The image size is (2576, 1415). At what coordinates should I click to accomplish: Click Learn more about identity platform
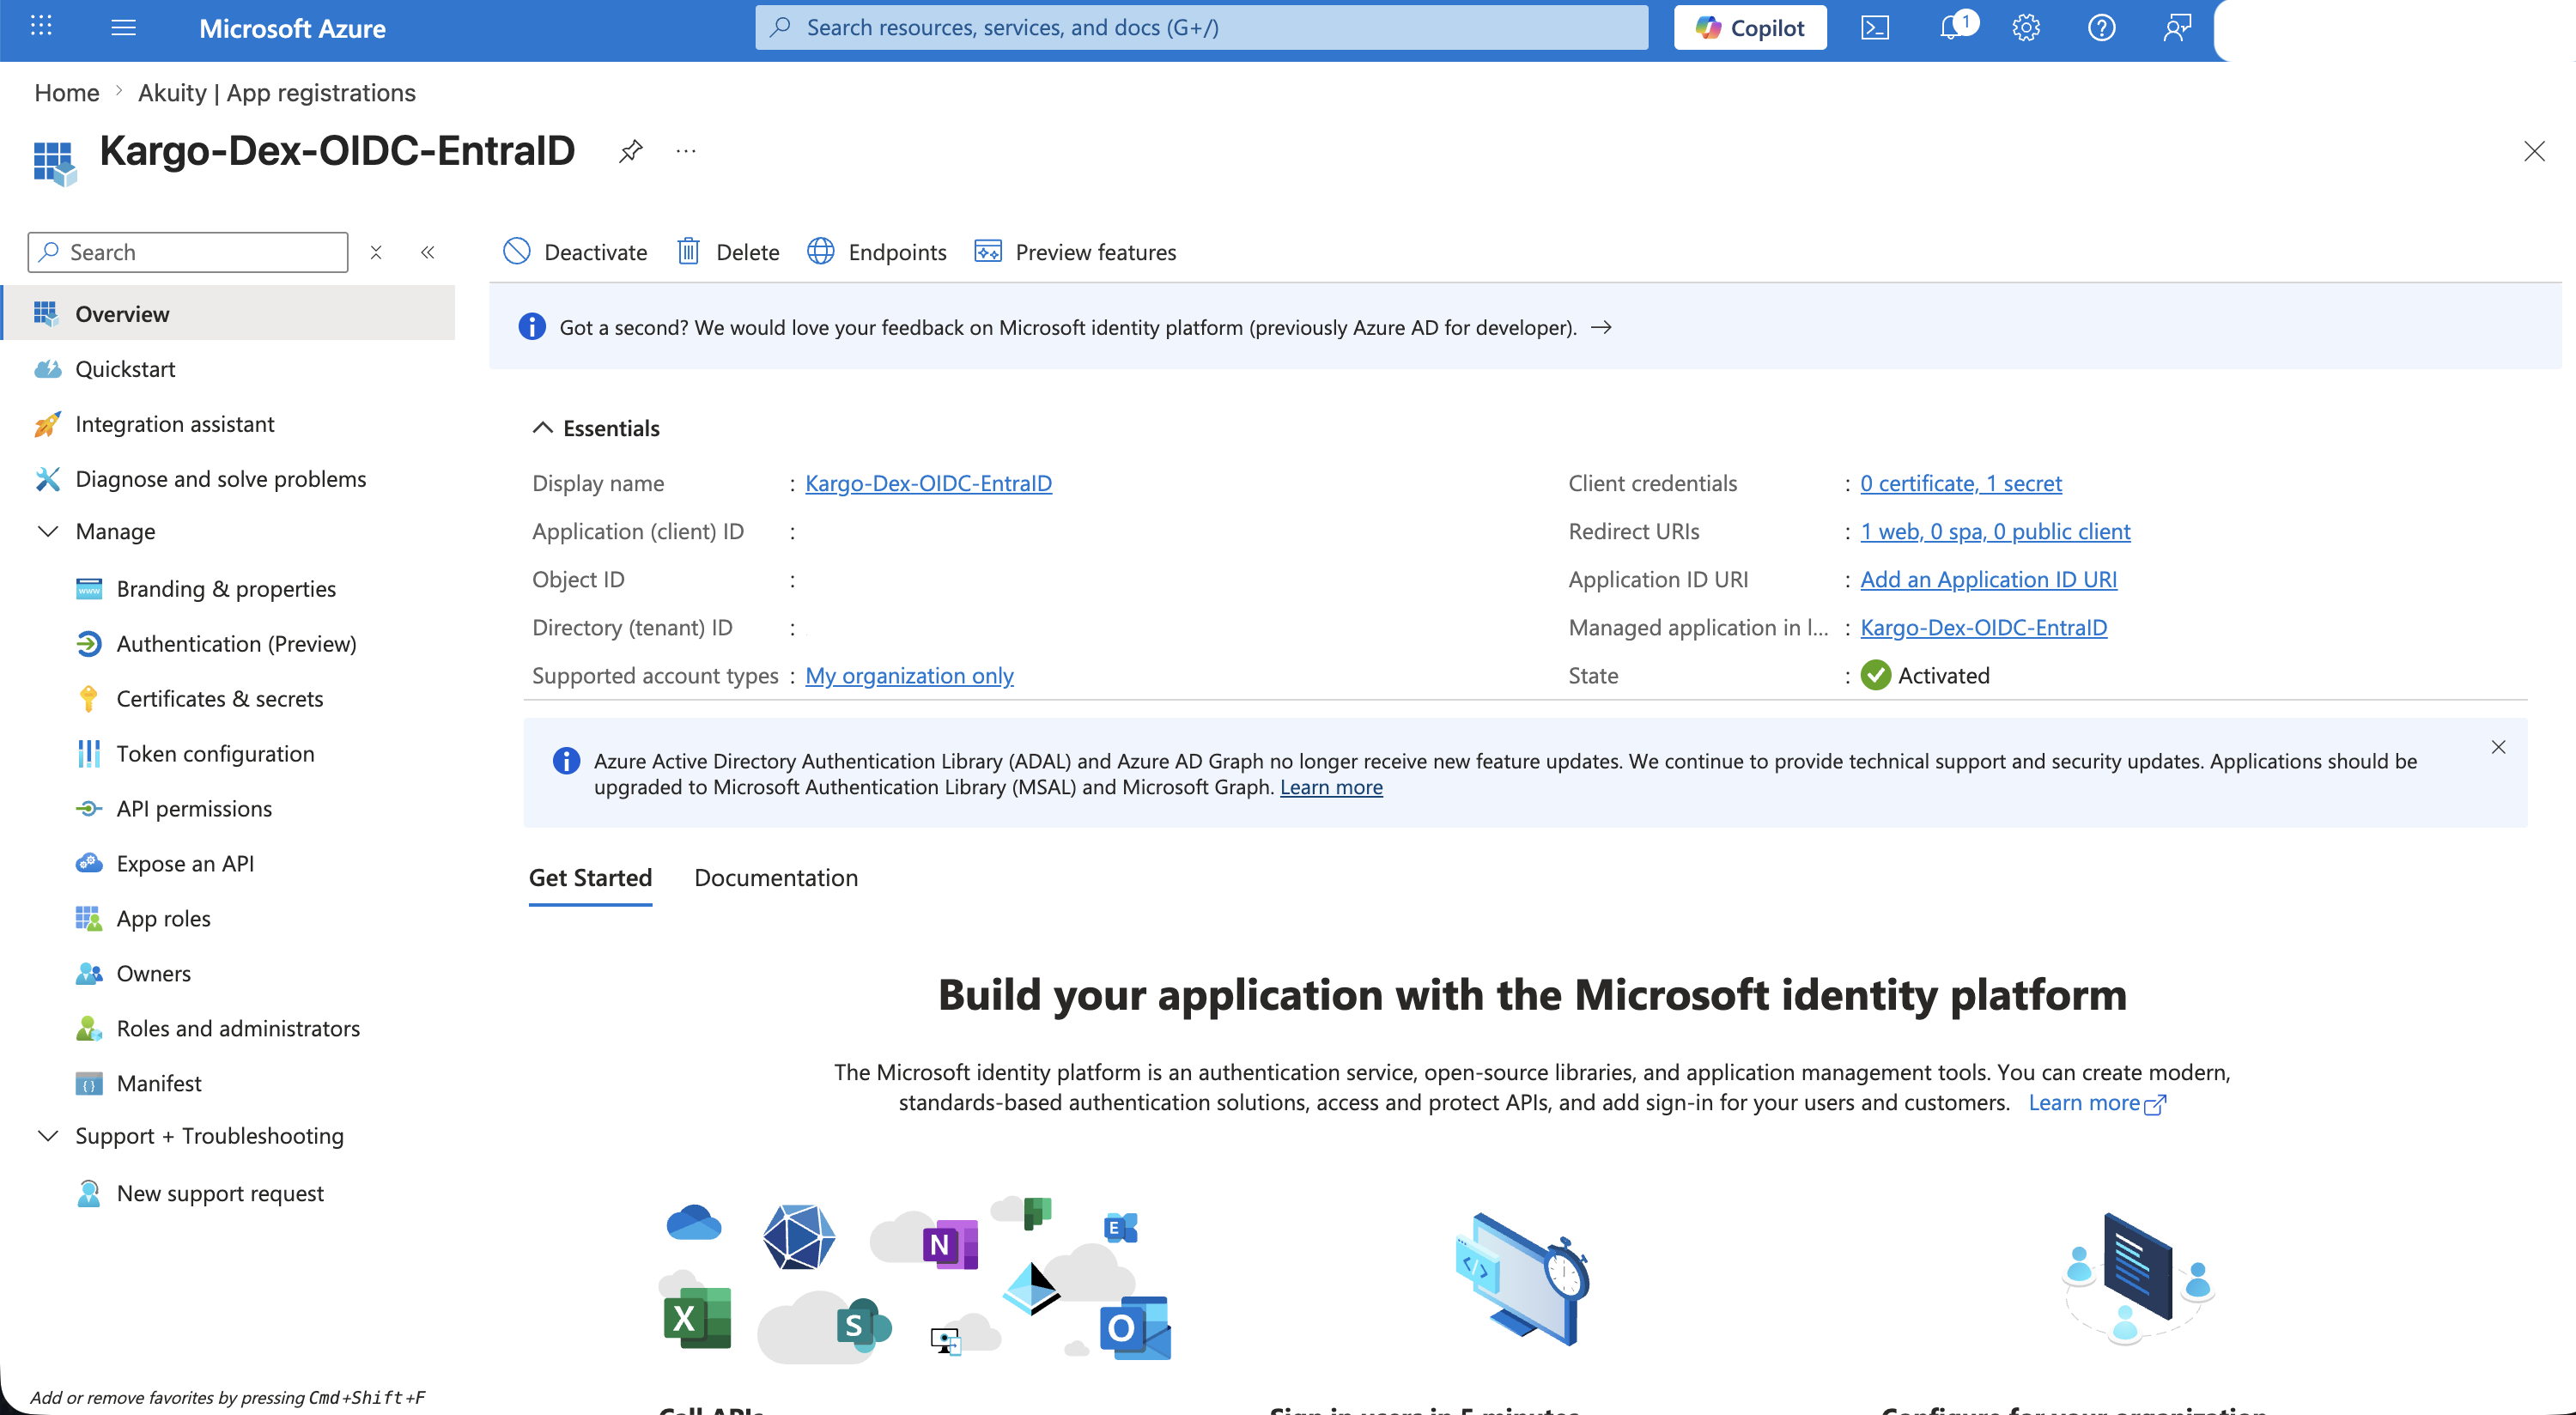2097,1102
